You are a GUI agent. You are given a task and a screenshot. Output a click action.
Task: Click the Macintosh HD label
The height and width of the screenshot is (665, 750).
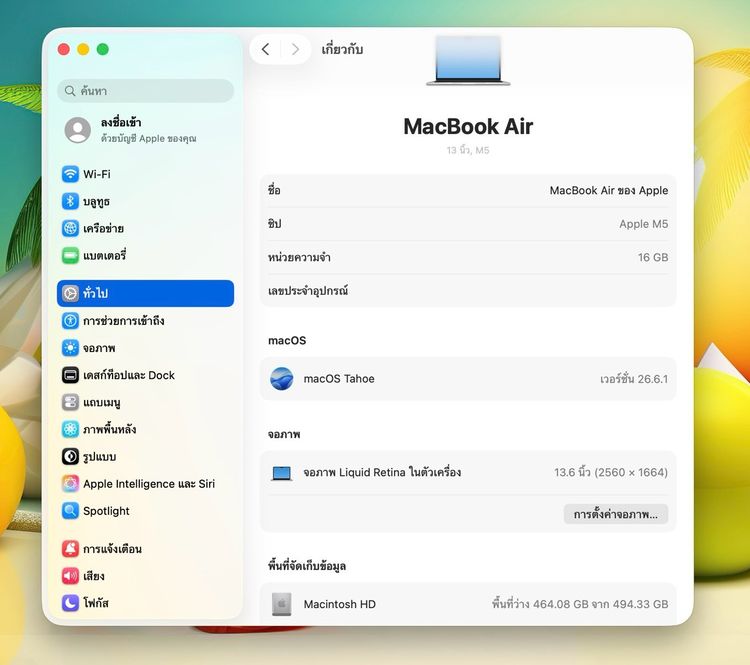click(x=340, y=604)
